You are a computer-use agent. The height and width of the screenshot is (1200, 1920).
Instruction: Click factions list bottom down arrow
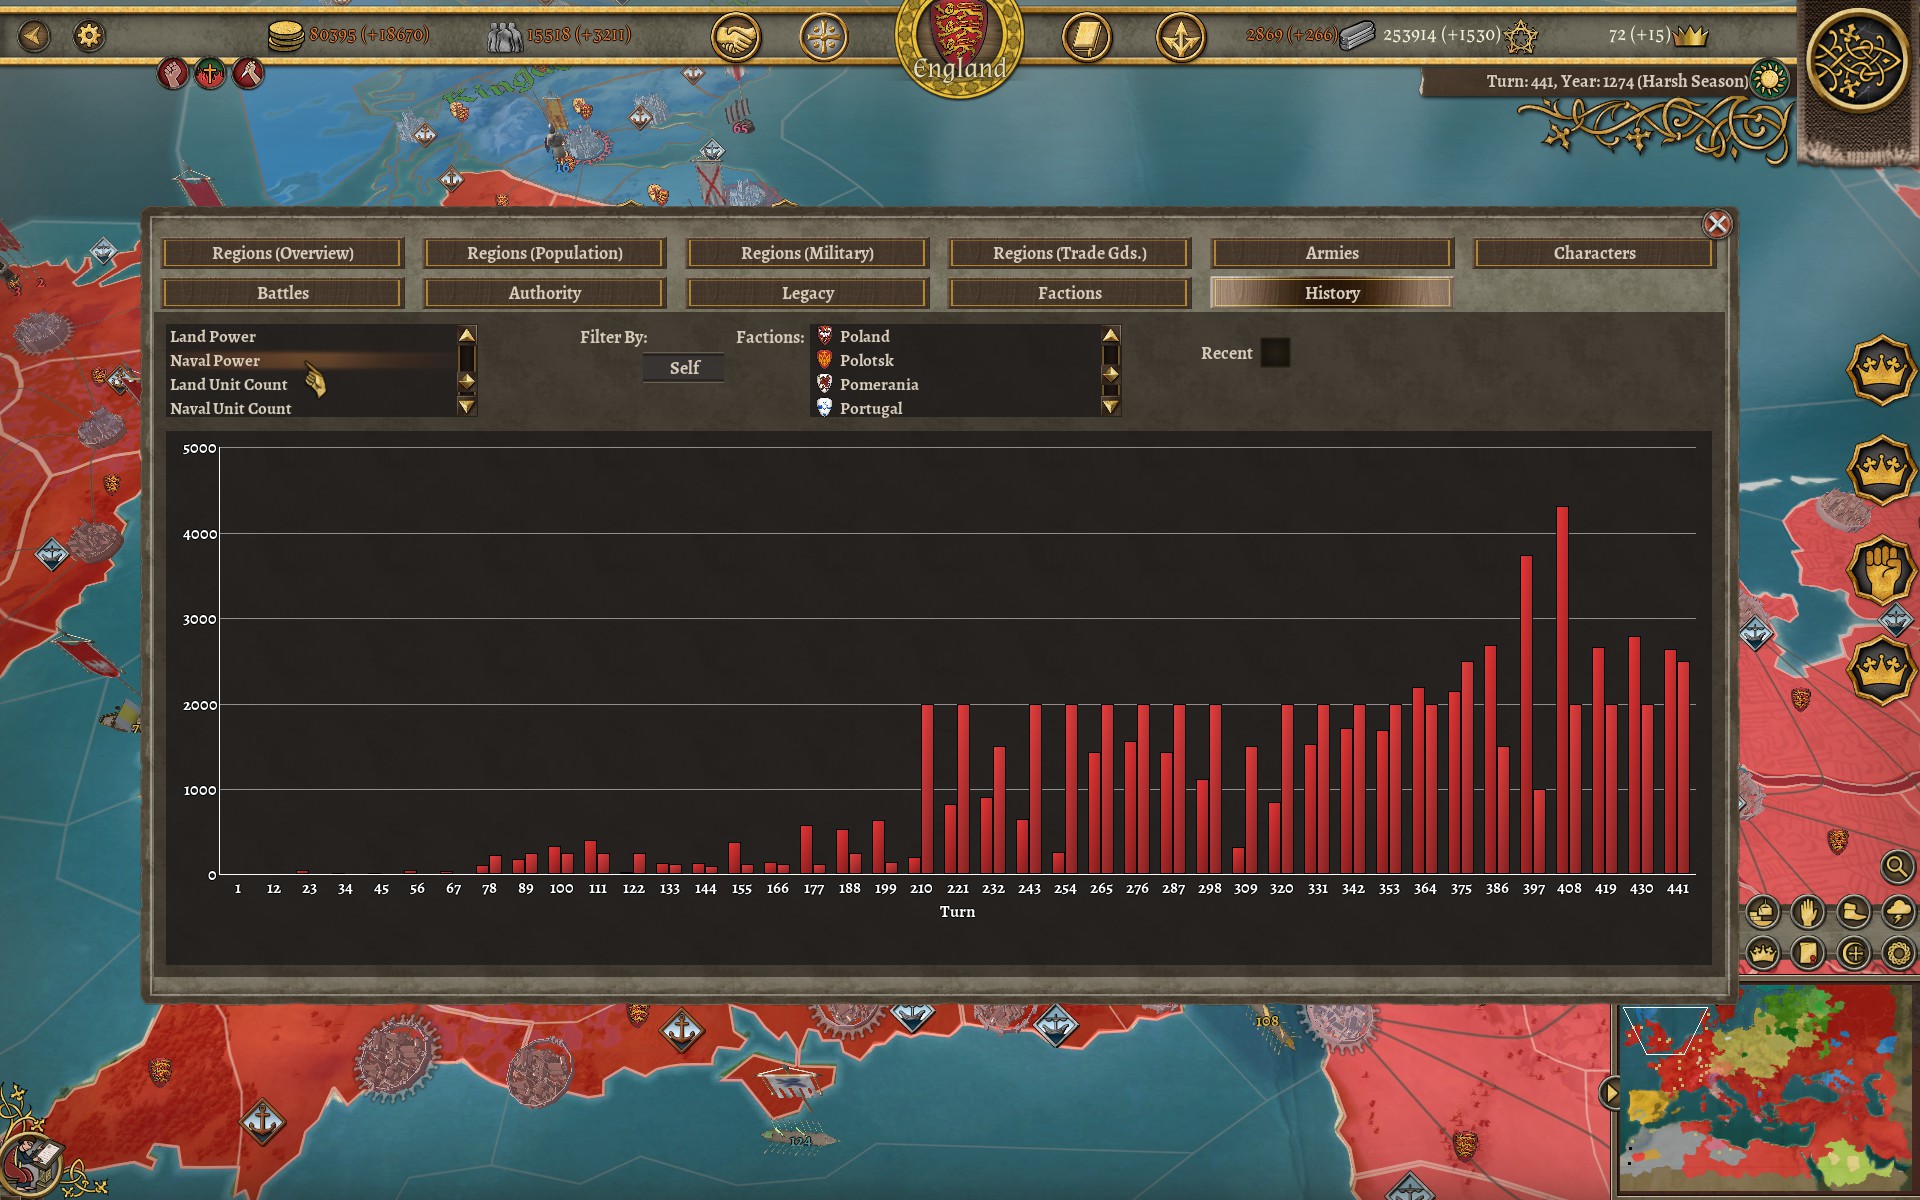point(1110,406)
